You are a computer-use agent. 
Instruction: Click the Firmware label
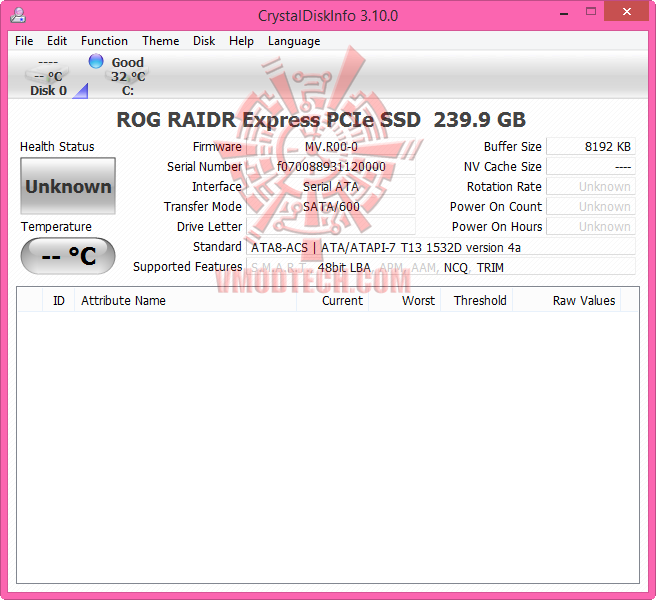tap(217, 146)
